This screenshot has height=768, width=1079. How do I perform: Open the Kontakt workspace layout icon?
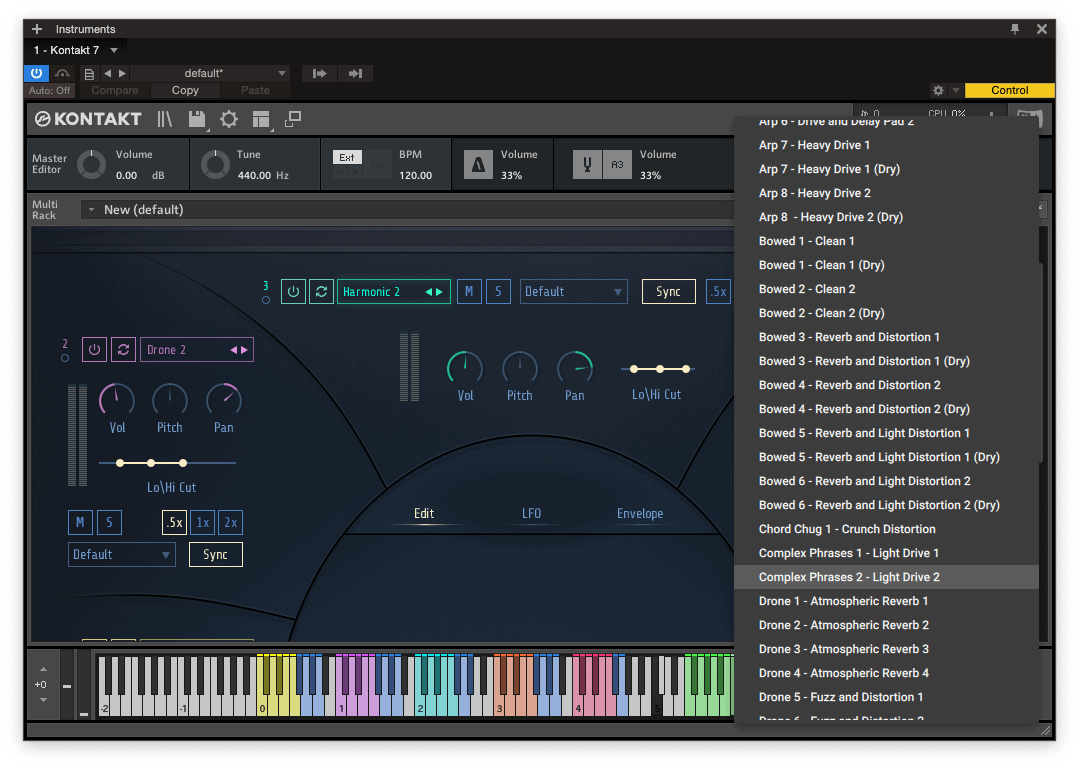[x=261, y=119]
